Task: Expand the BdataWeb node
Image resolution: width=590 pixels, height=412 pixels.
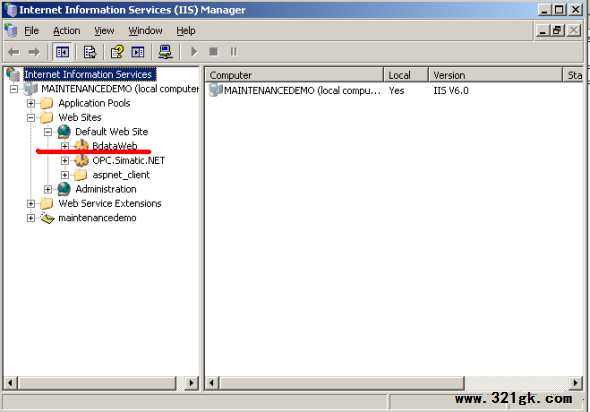Action: [65, 146]
